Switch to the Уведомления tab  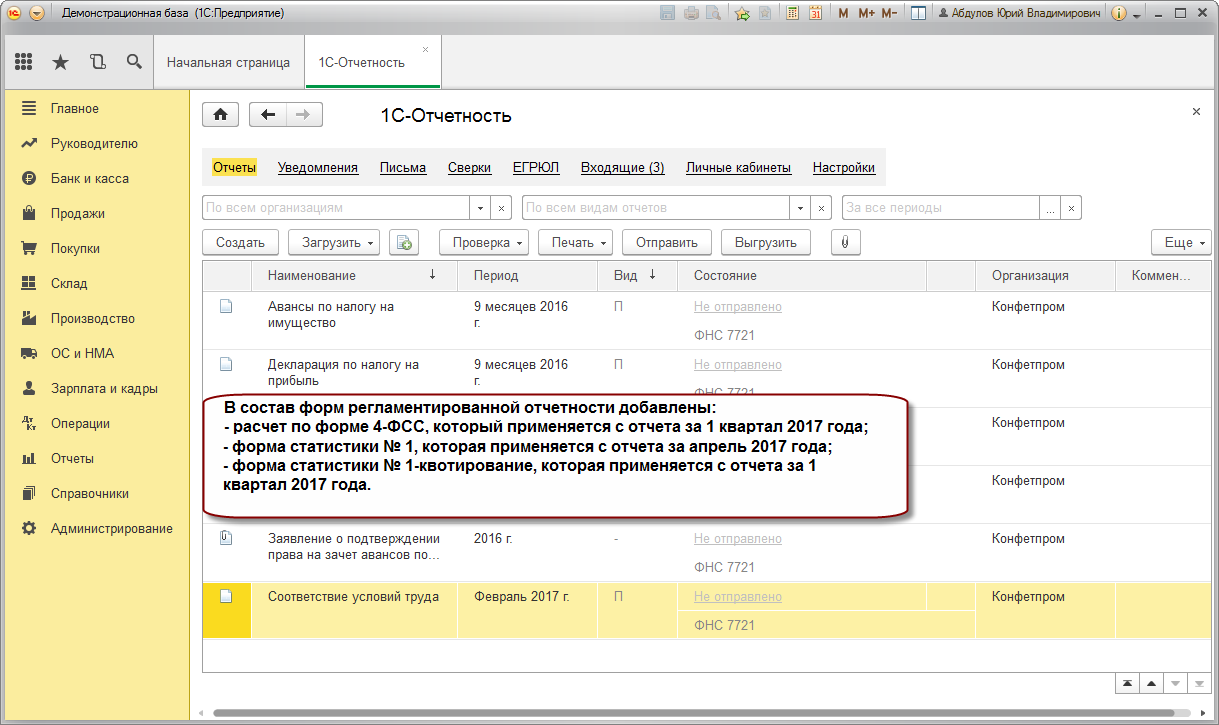(x=318, y=168)
